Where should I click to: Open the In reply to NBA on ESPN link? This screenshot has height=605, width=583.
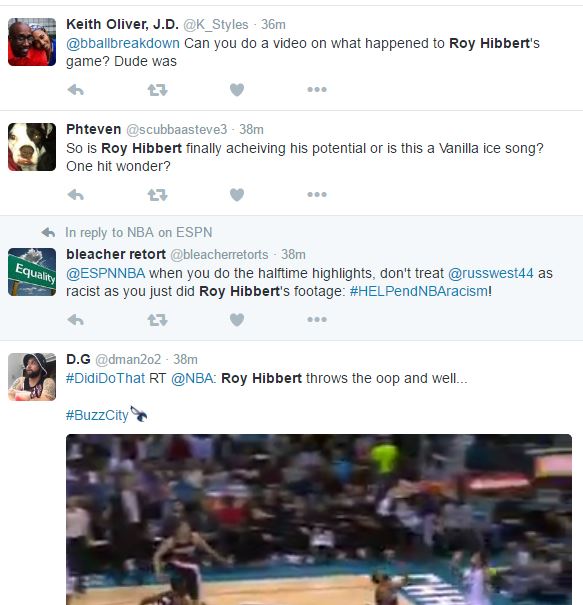pyautogui.click(x=139, y=233)
